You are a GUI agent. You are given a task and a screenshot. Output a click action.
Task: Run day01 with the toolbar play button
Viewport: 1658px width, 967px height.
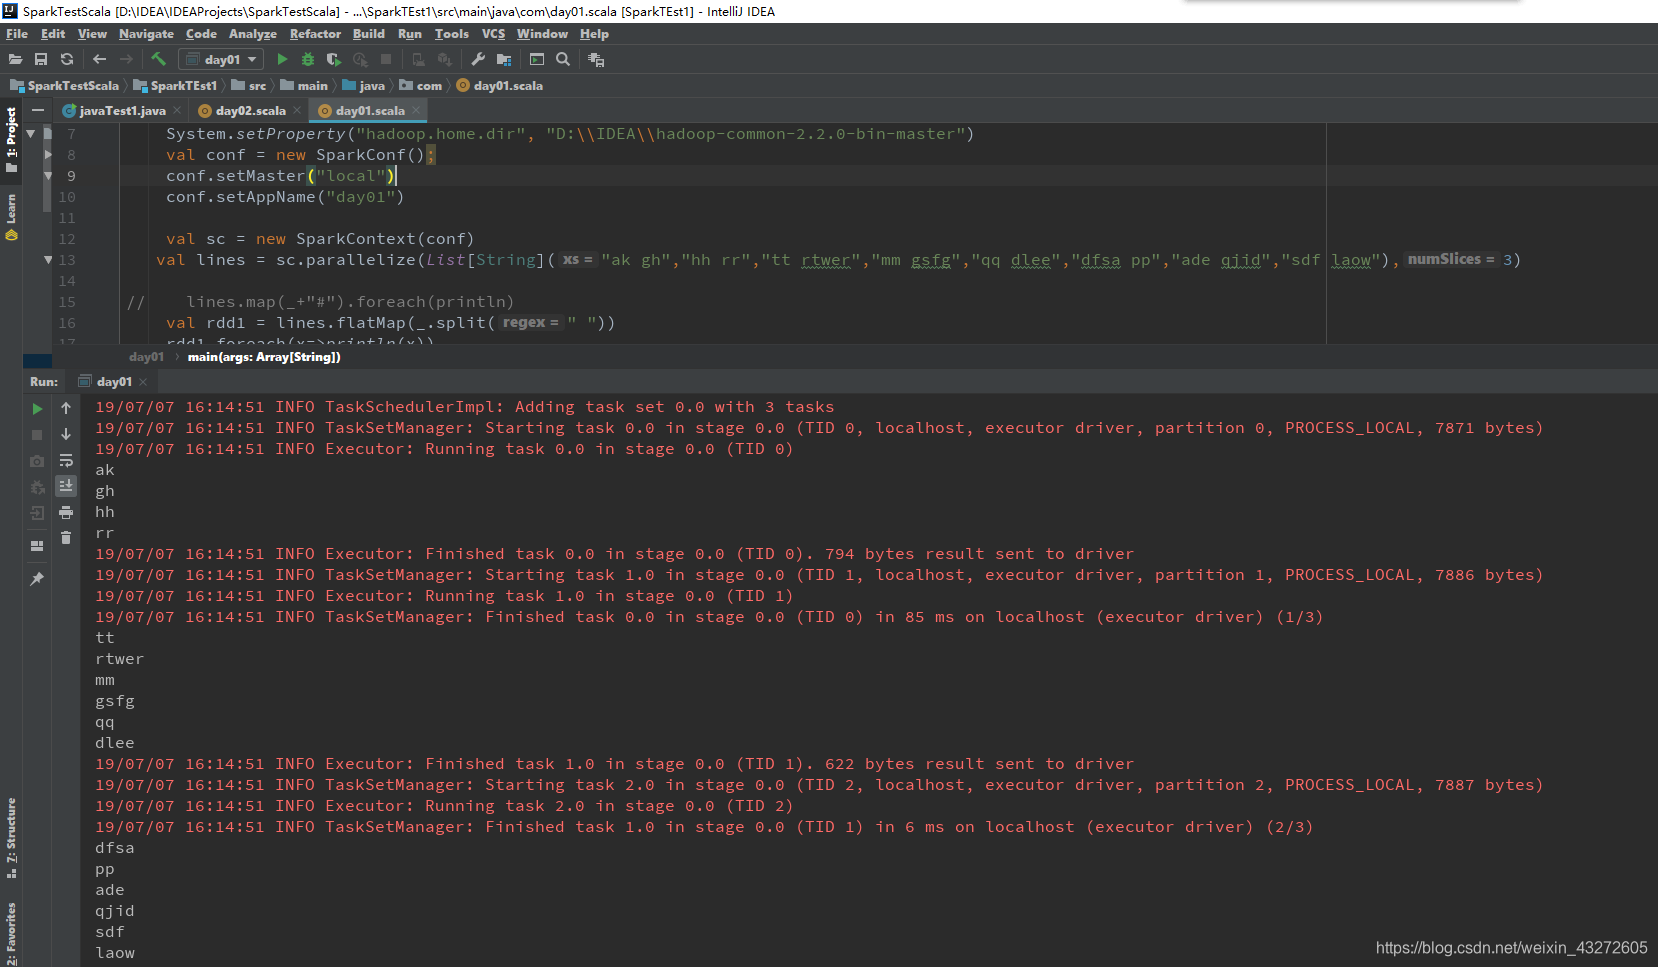[282, 59]
